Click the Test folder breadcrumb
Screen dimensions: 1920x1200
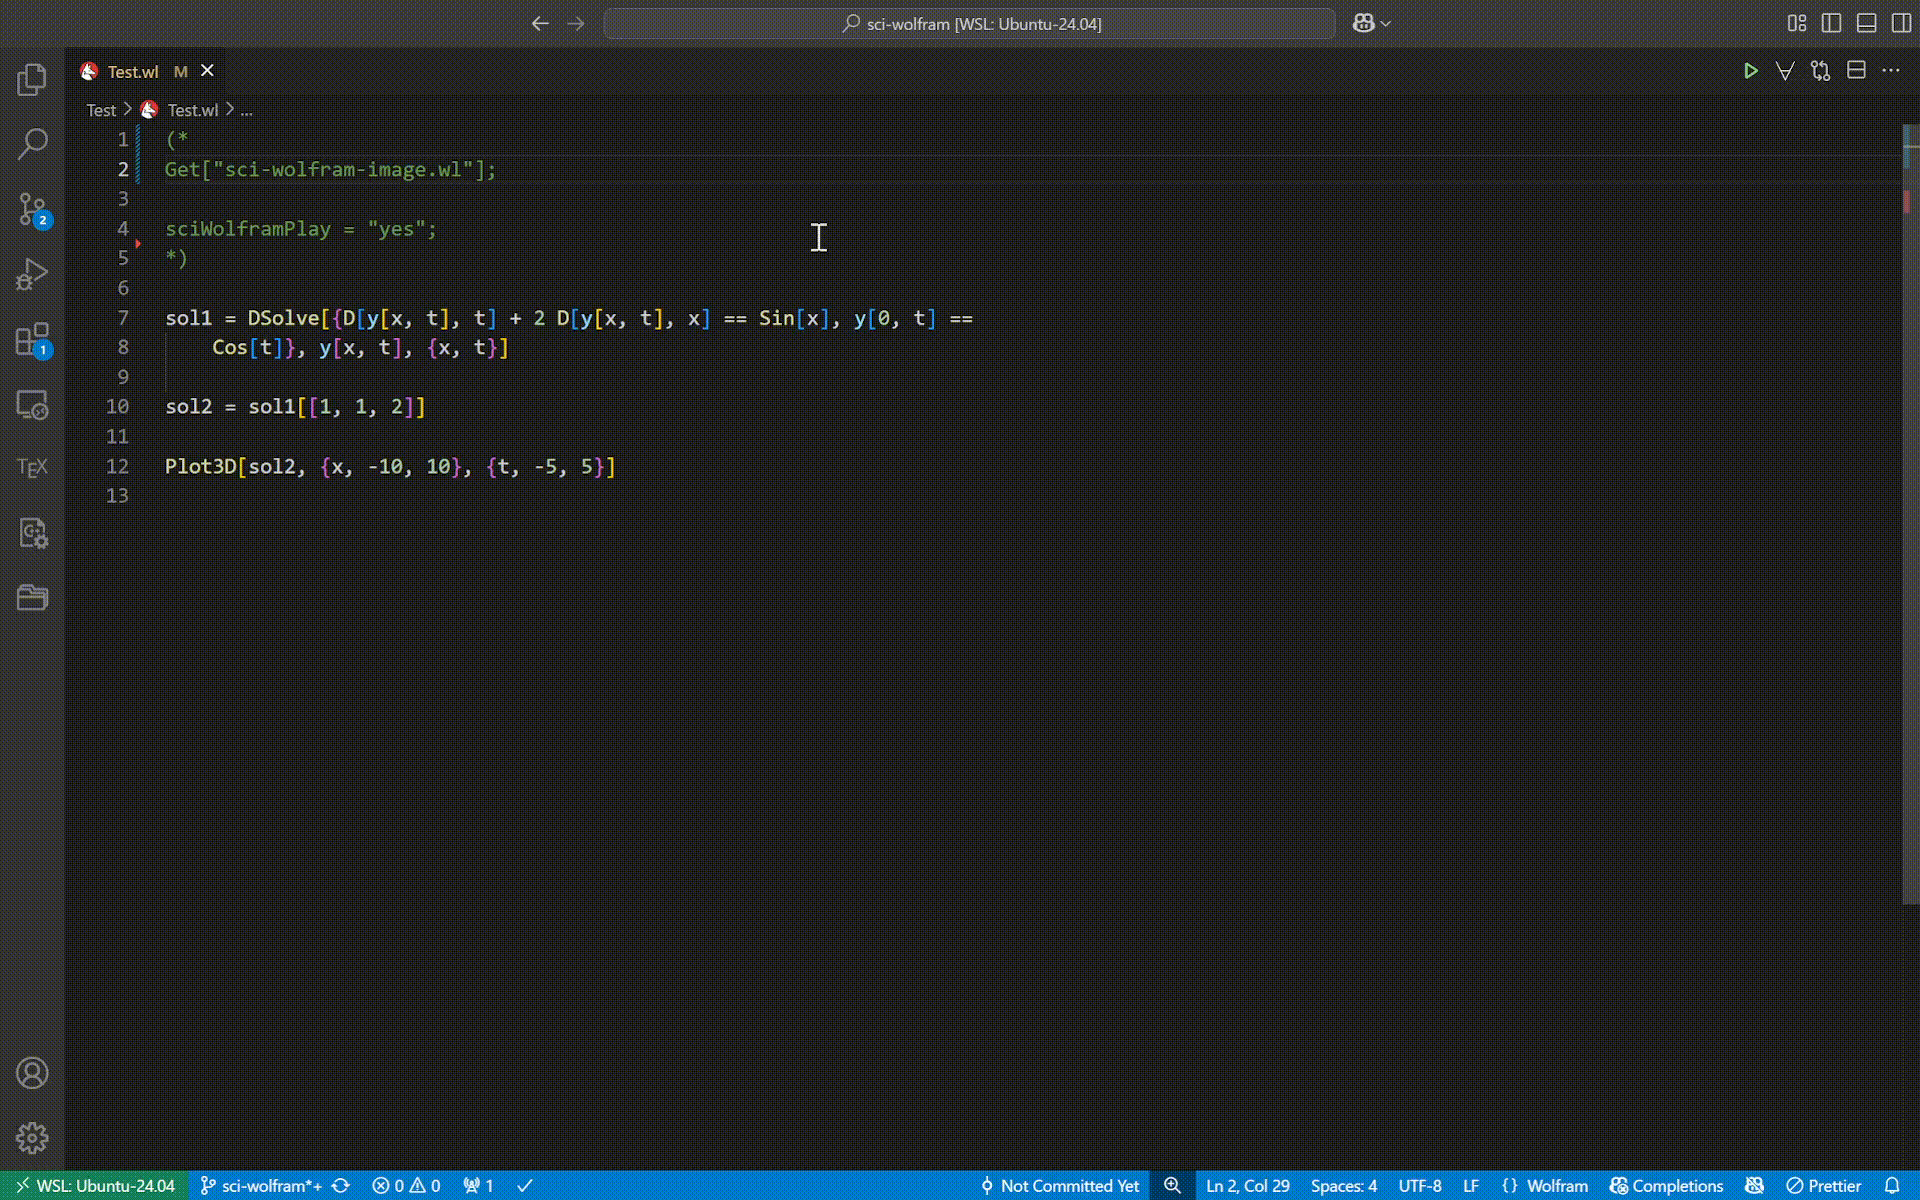[101, 110]
